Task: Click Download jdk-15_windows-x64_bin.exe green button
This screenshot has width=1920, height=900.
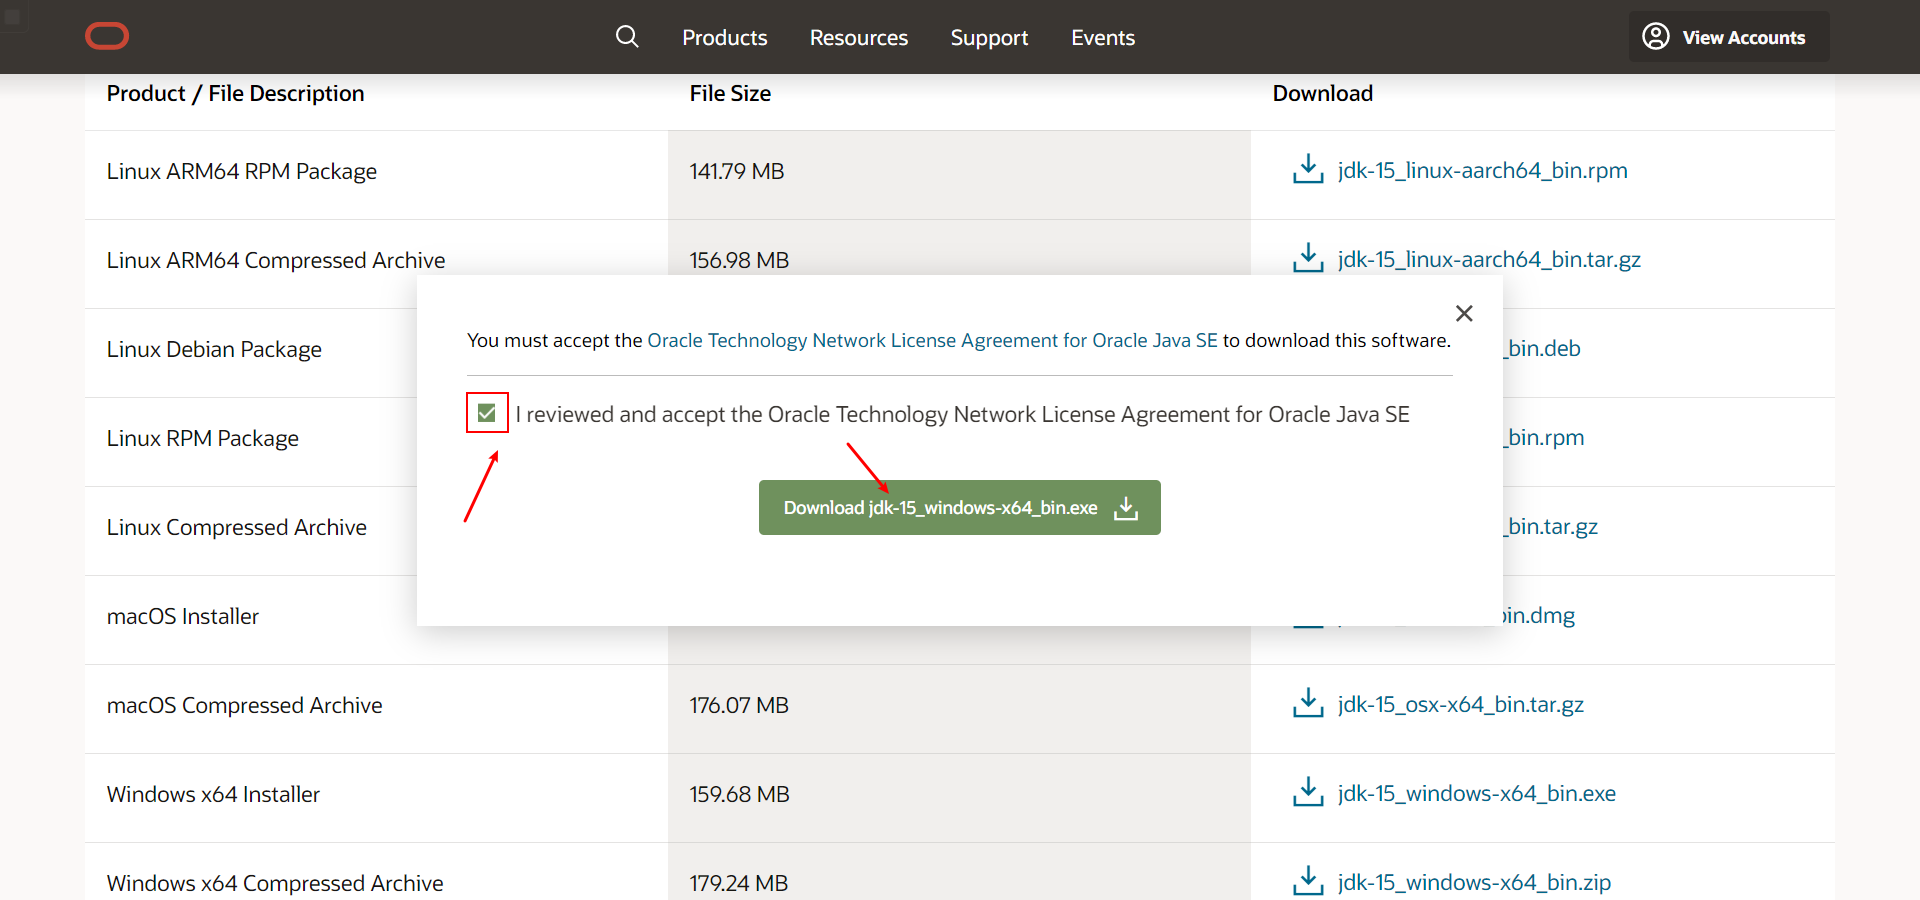Action: coord(960,507)
